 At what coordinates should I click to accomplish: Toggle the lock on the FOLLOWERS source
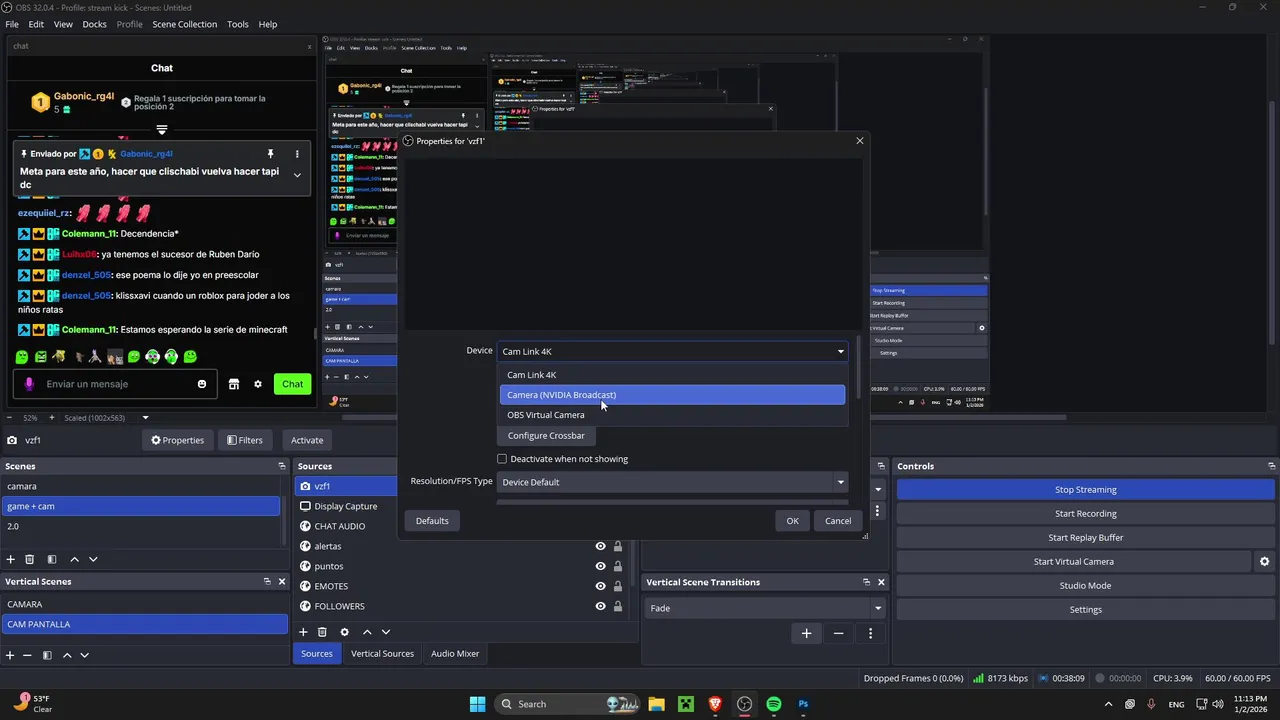(618, 606)
